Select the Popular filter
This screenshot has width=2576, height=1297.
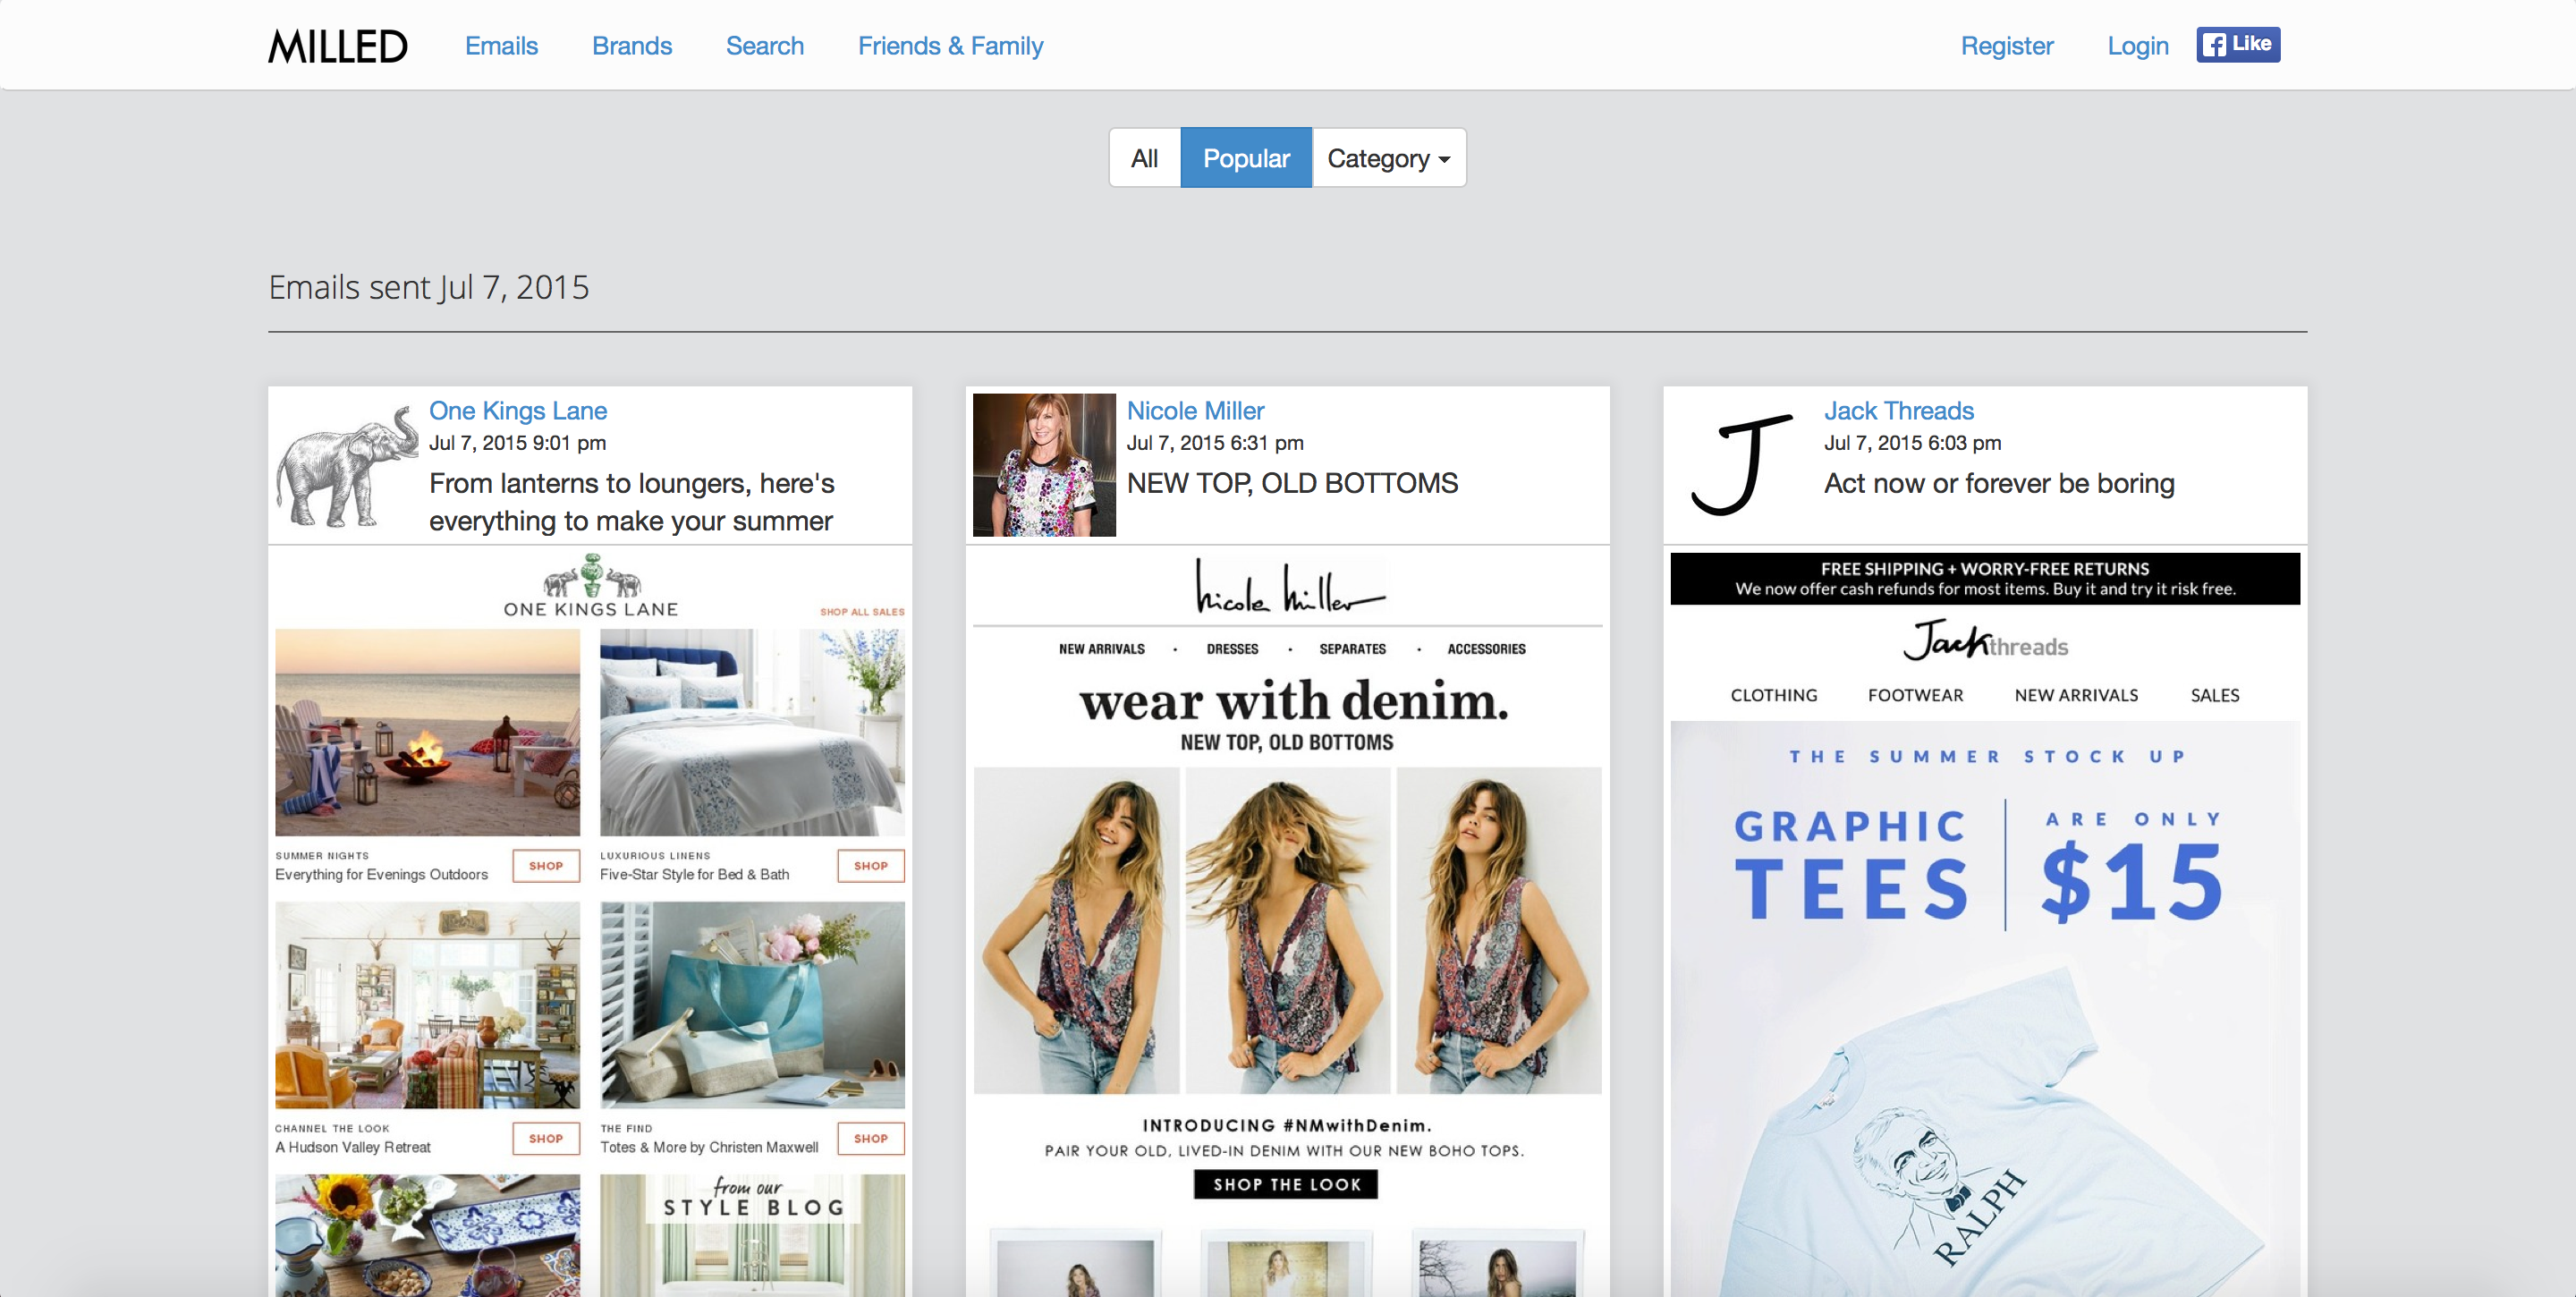(1245, 158)
